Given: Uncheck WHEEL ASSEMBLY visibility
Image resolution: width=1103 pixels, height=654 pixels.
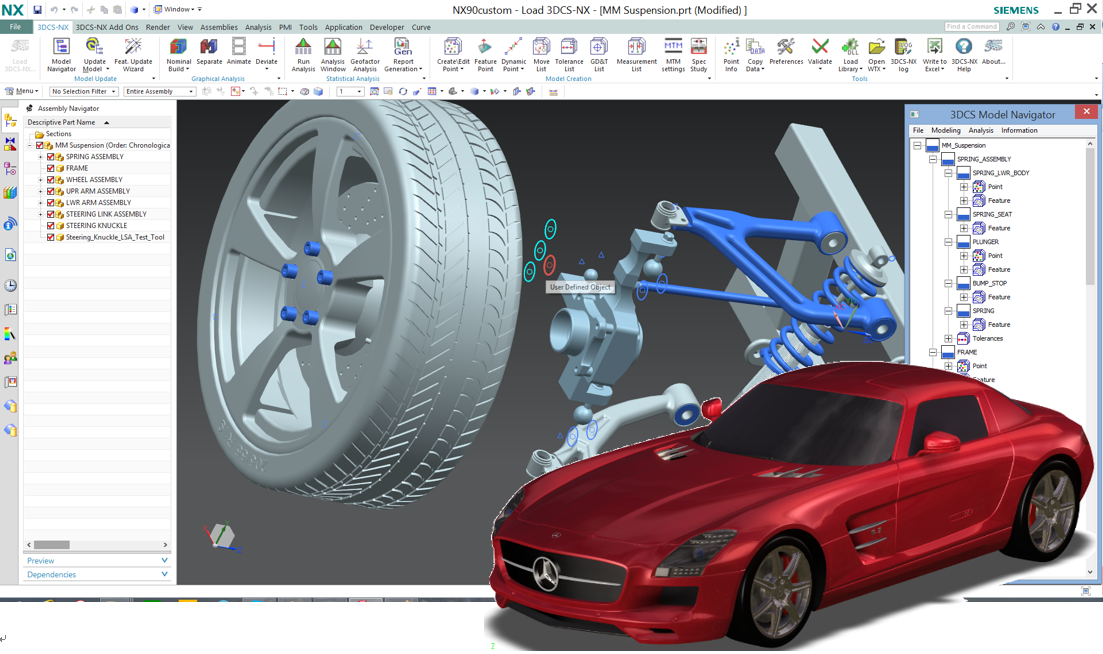Looking at the screenshot, I should click(x=51, y=180).
